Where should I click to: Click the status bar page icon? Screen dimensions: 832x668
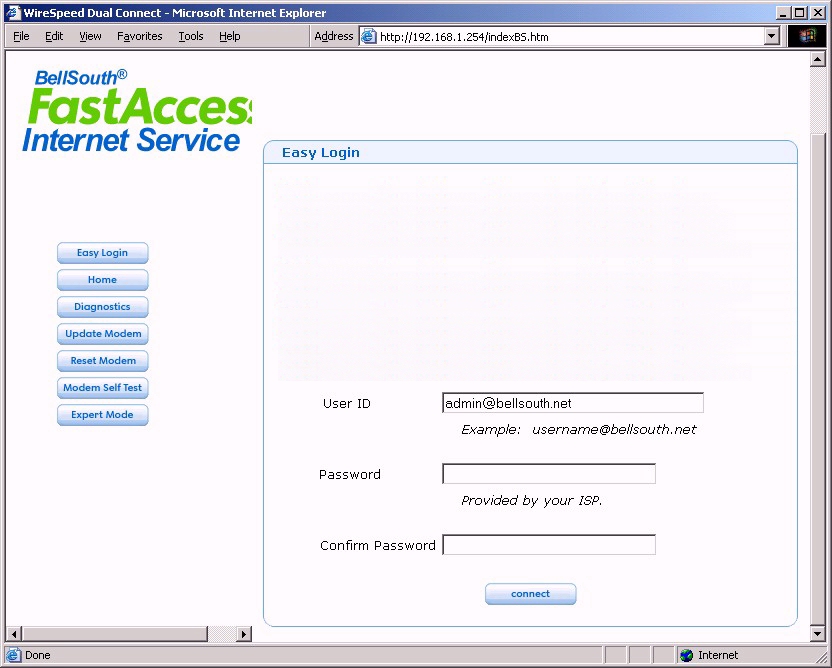[14, 655]
